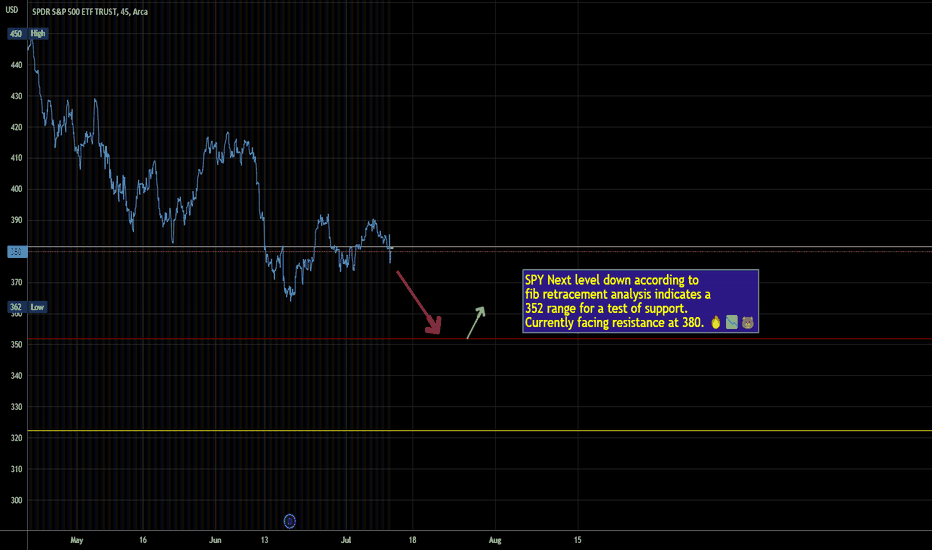Click the 400 price axis label
932x550 pixels.
[x=16, y=189]
